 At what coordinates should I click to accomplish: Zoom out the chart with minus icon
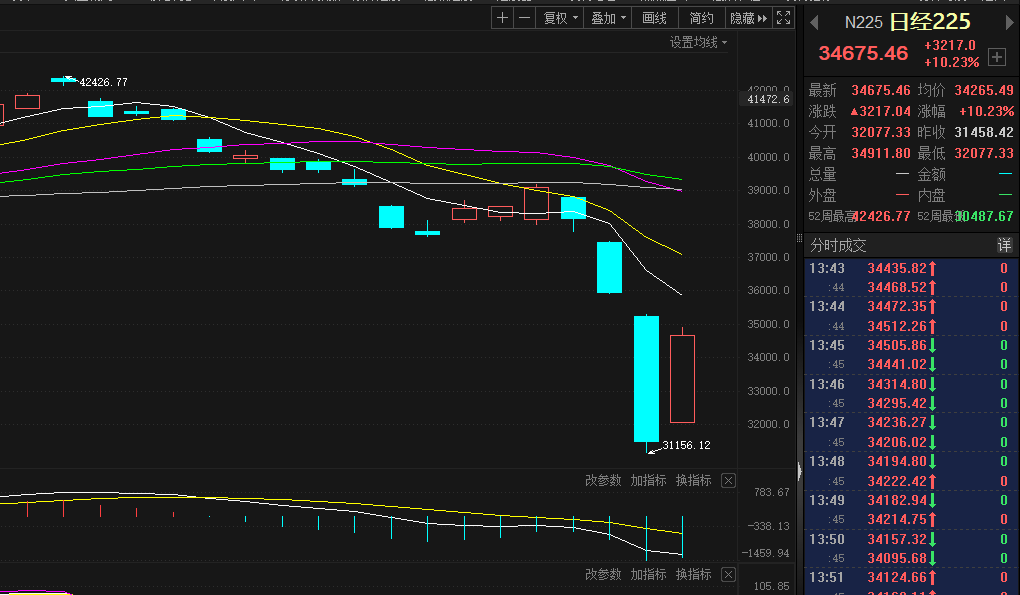(524, 18)
